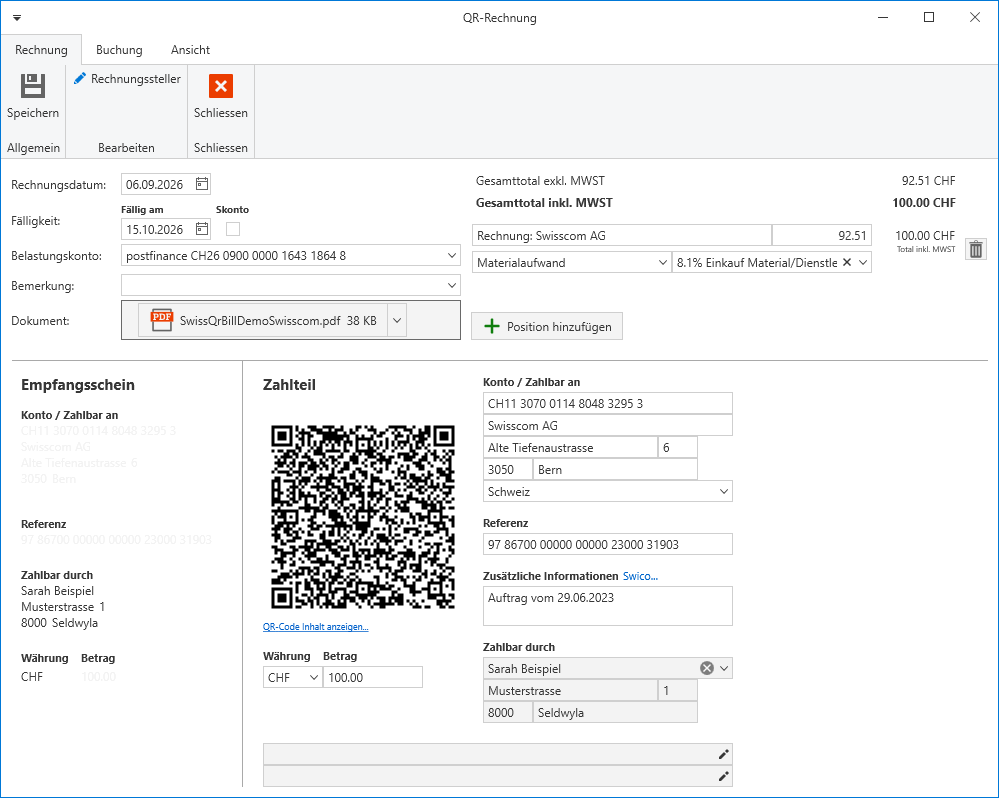The image size is (999, 798).
Task: Click into the Referenz input field
Action: (x=607, y=545)
